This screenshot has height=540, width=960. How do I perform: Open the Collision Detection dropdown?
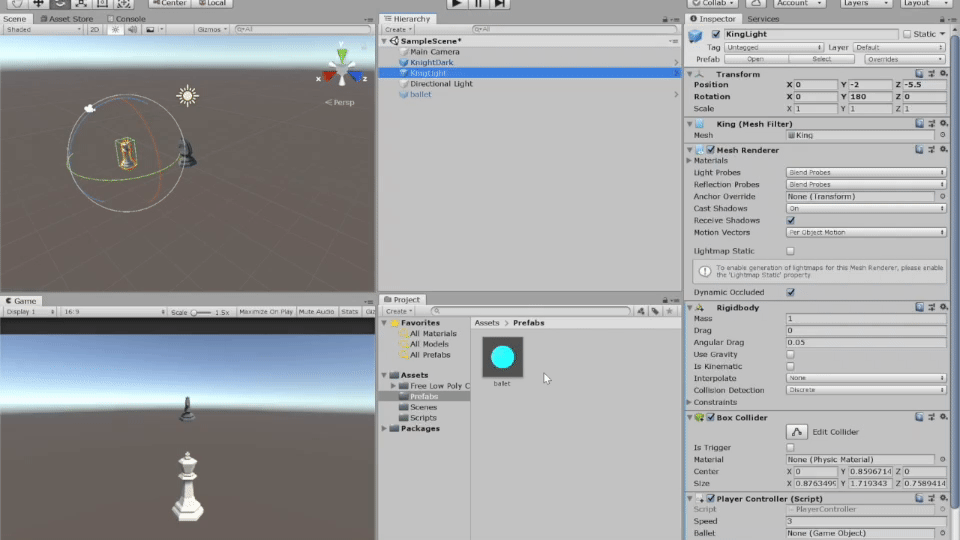tap(865, 390)
